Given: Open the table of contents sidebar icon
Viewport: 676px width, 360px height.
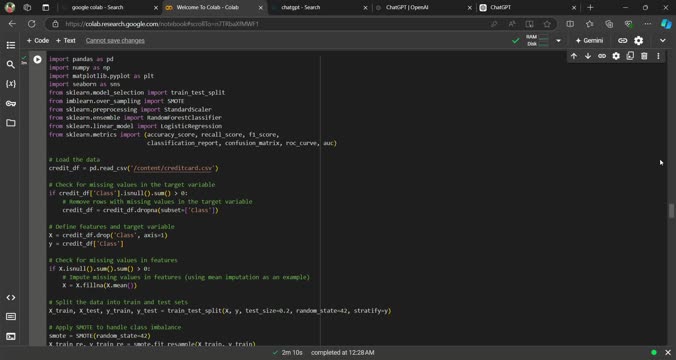Looking at the screenshot, I should 11,45.
